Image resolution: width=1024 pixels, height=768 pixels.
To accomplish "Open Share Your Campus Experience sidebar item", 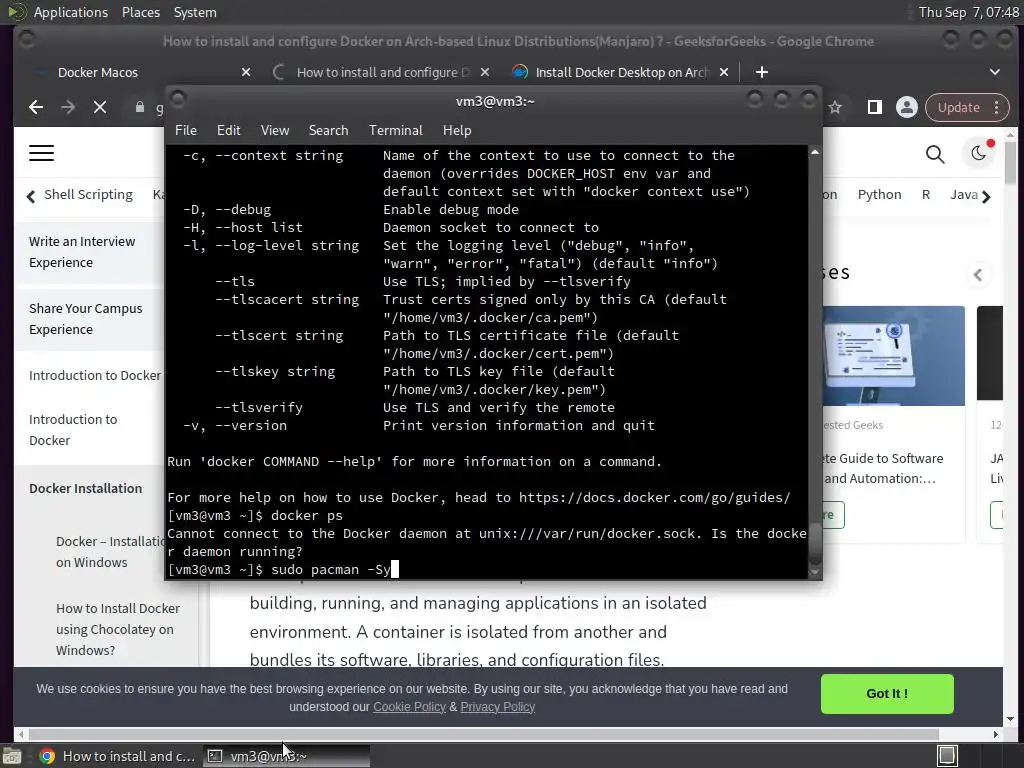I will (x=85, y=319).
